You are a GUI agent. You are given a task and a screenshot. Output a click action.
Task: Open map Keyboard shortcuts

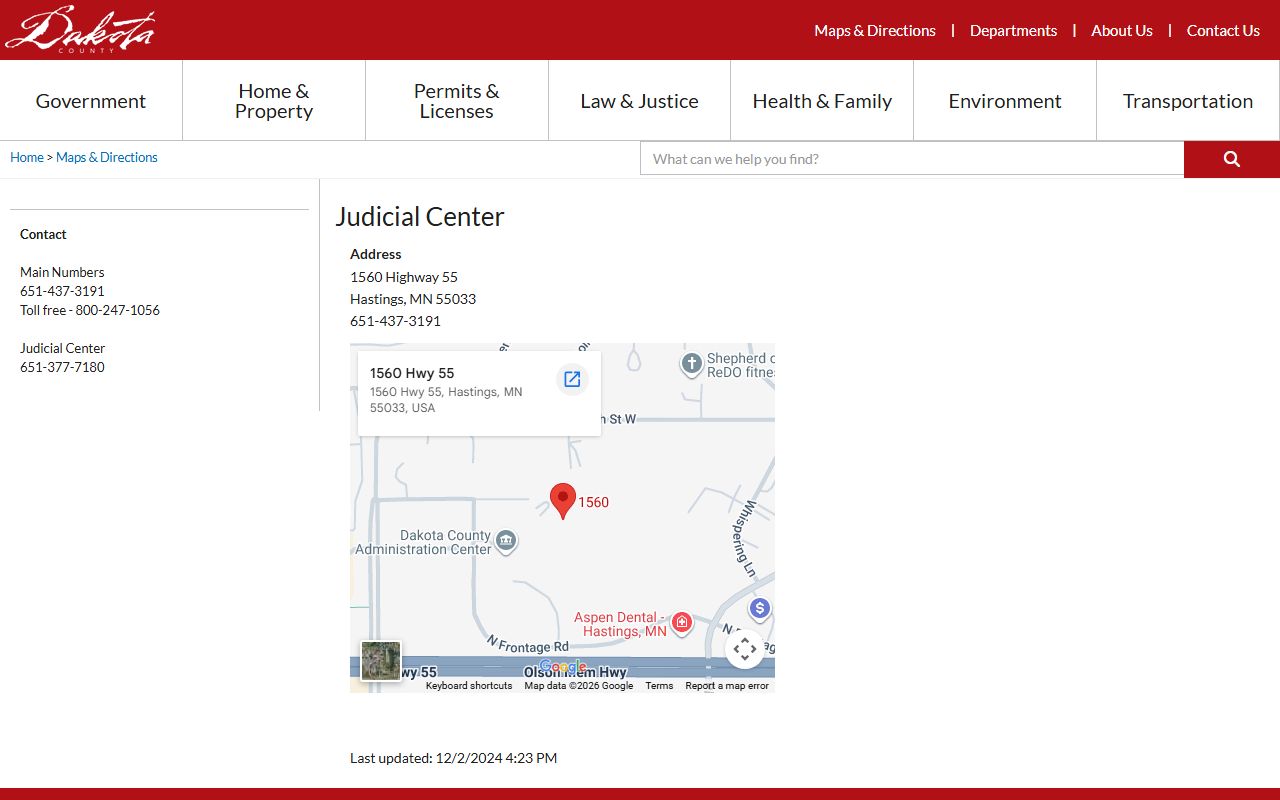[469, 686]
